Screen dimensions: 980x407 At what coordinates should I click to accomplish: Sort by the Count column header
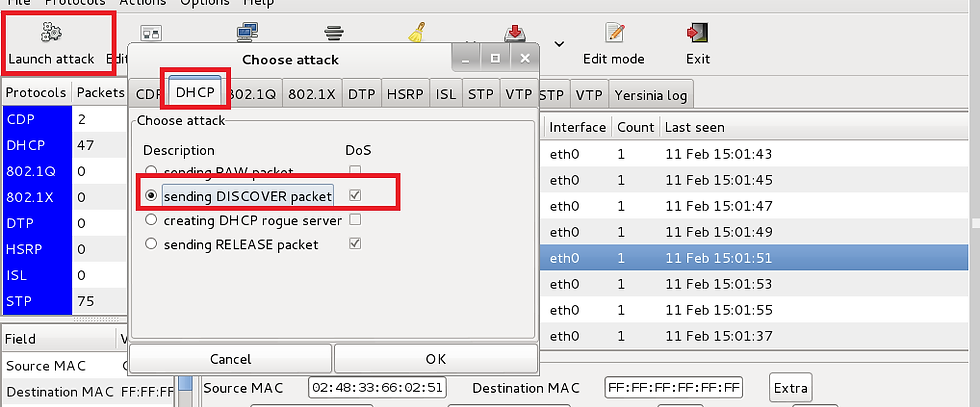coord(635,128)
